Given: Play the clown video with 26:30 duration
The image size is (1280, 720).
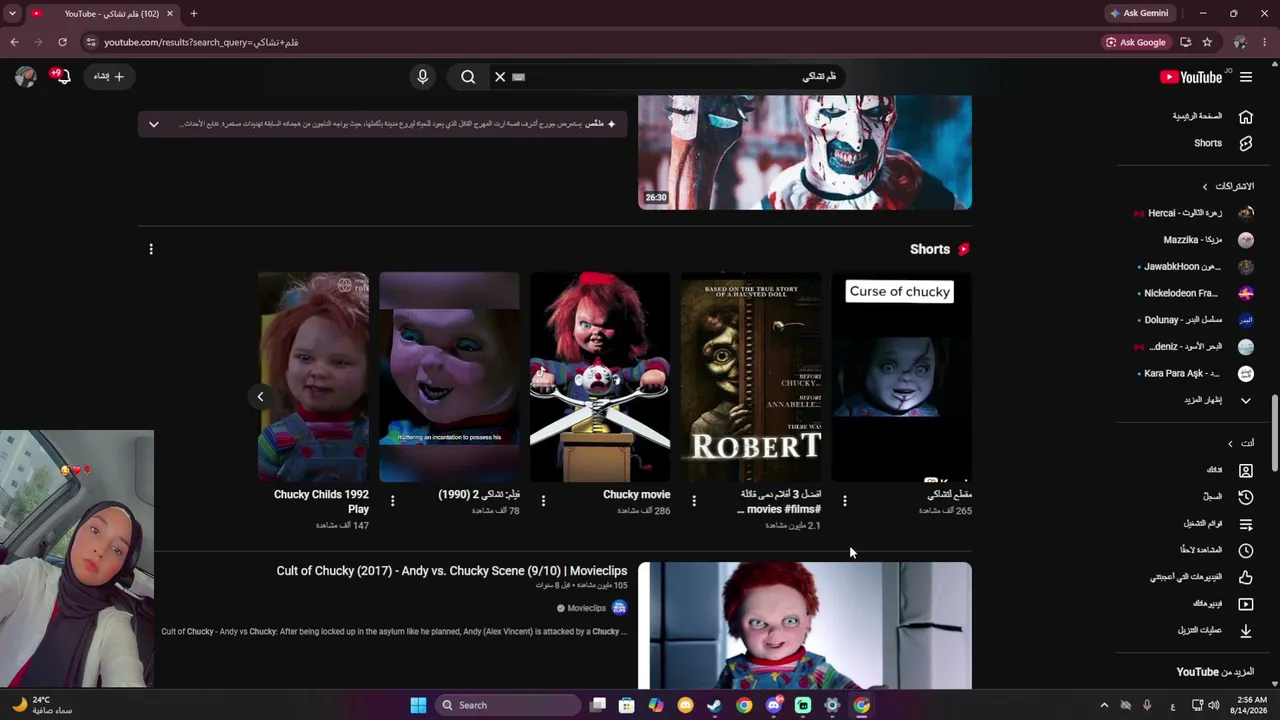Looking at the screenshot, I should click(805, 152).
